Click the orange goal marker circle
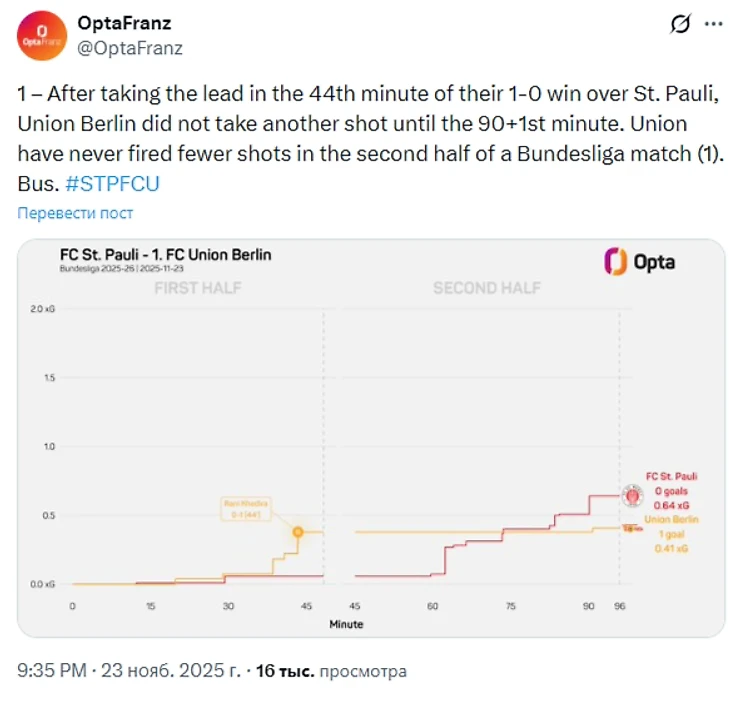The image size is (730, 702). click(298, 532)
